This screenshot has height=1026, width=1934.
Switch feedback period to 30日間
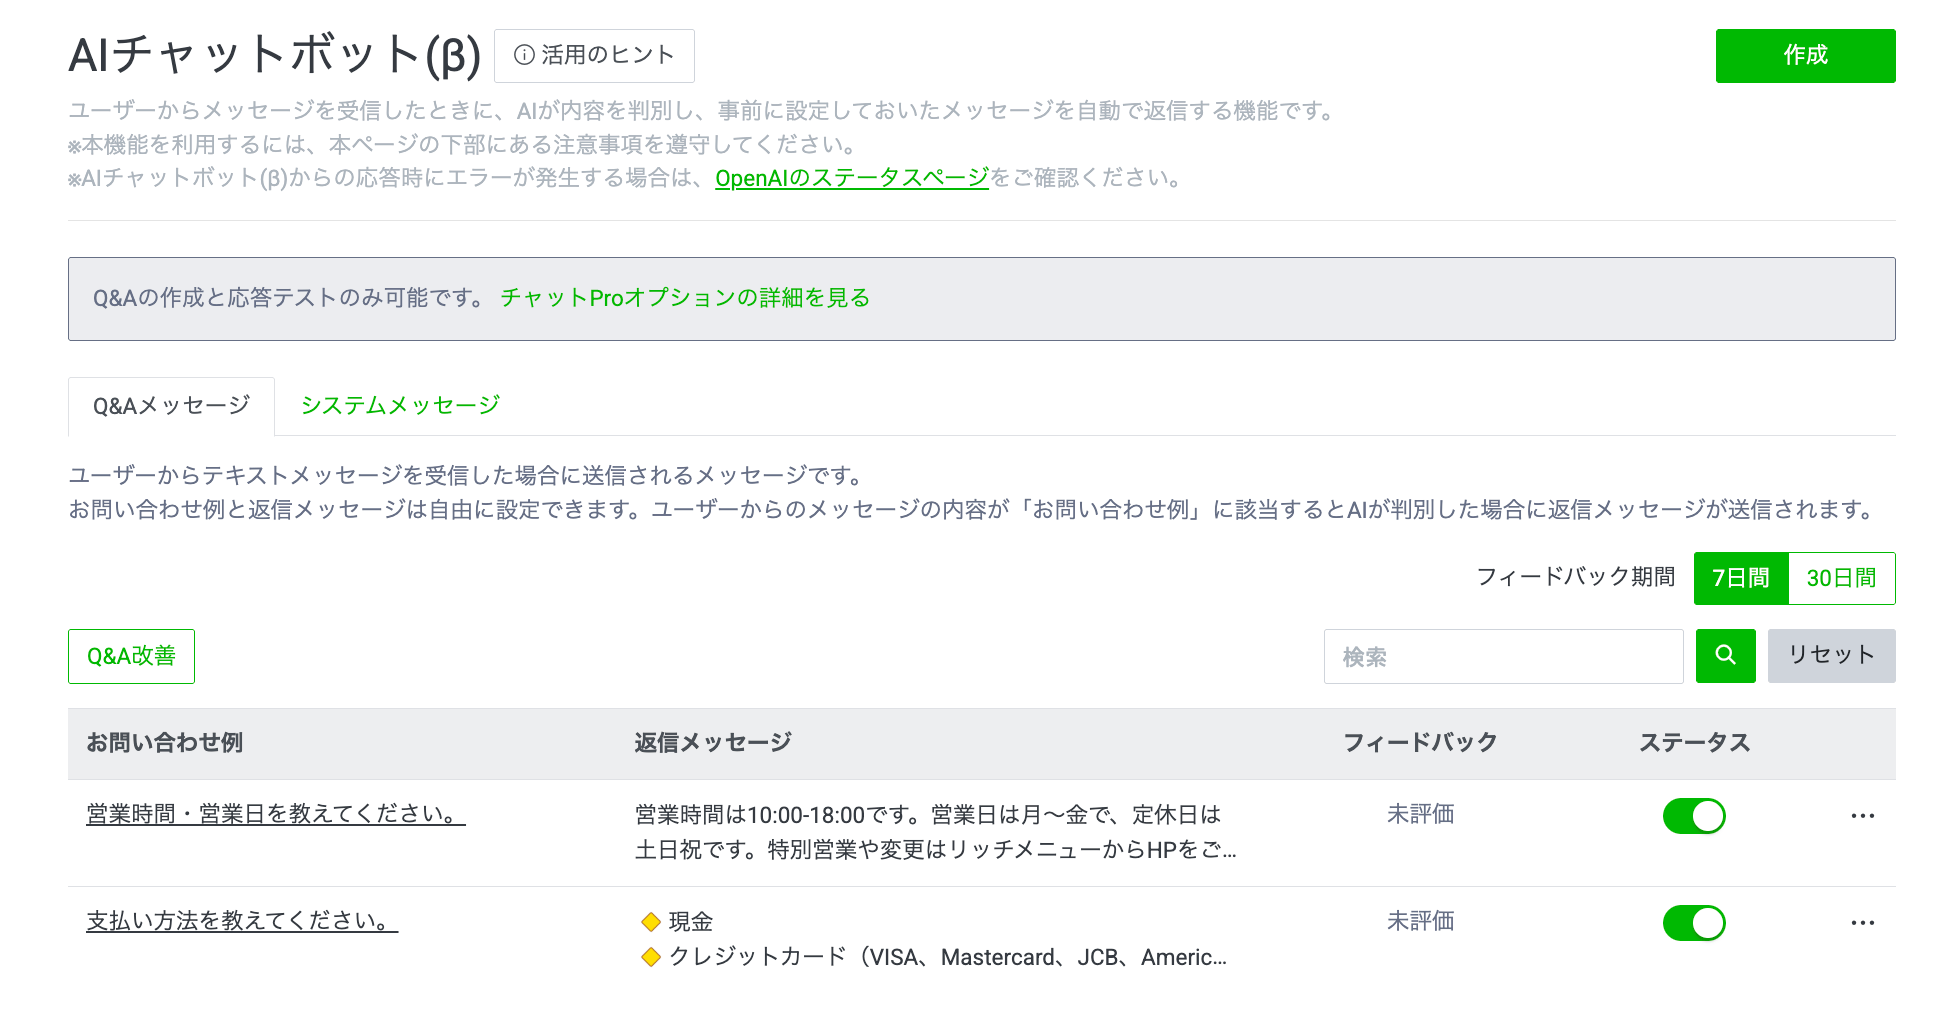[x=1841, y=578]
